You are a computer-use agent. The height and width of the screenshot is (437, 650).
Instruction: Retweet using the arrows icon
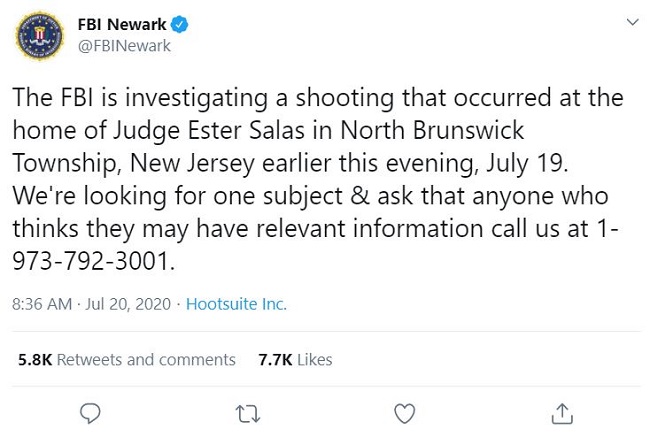247,414
